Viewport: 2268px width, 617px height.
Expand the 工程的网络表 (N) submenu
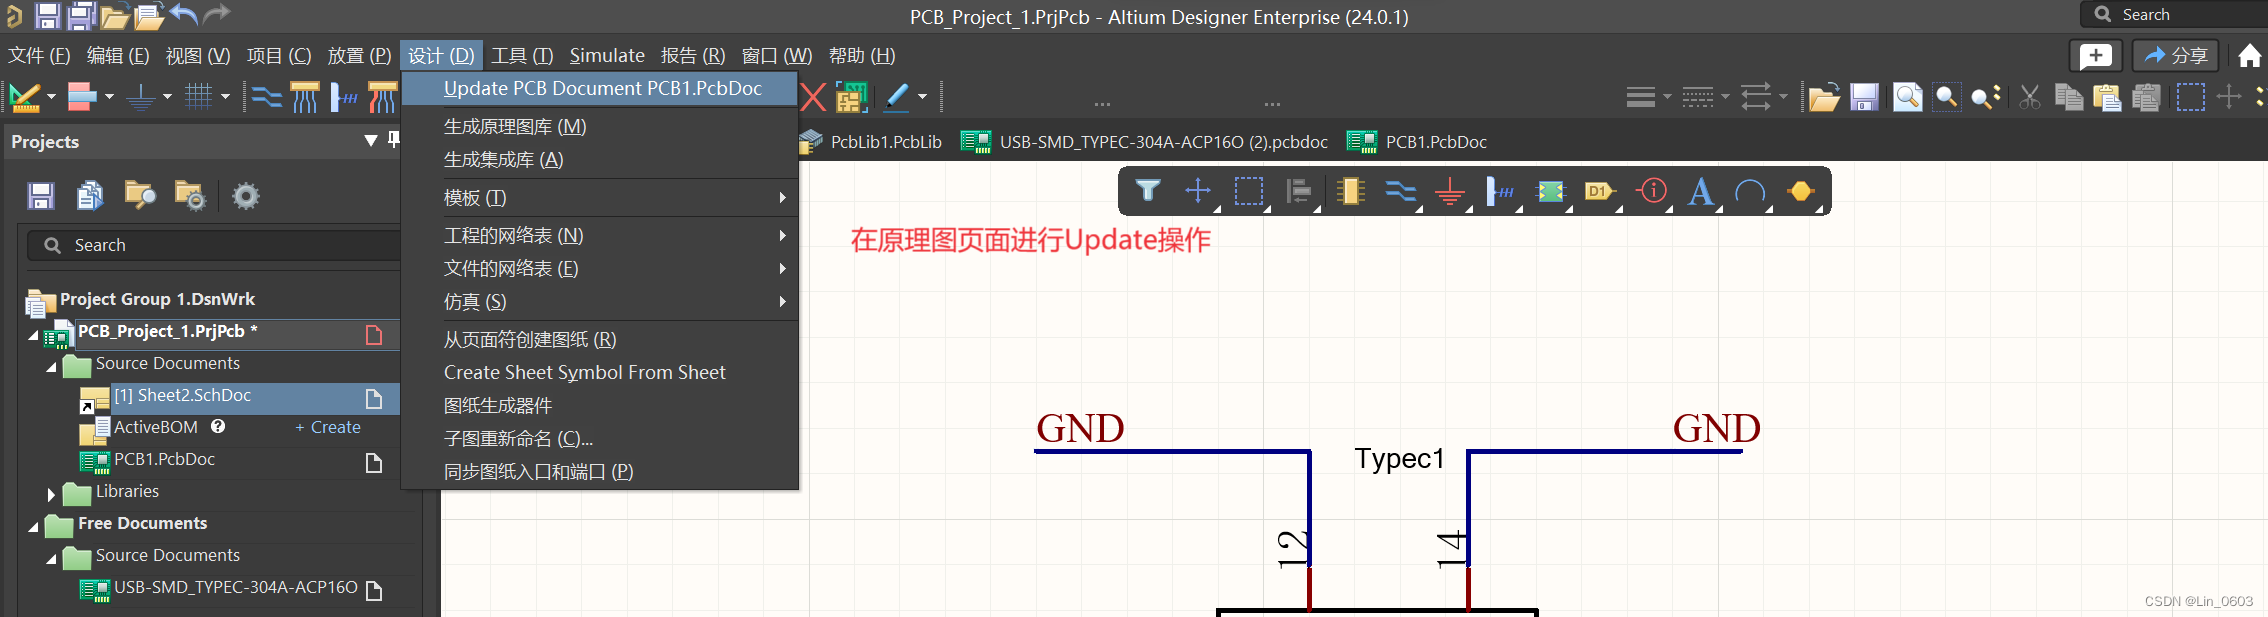point(782,236)
